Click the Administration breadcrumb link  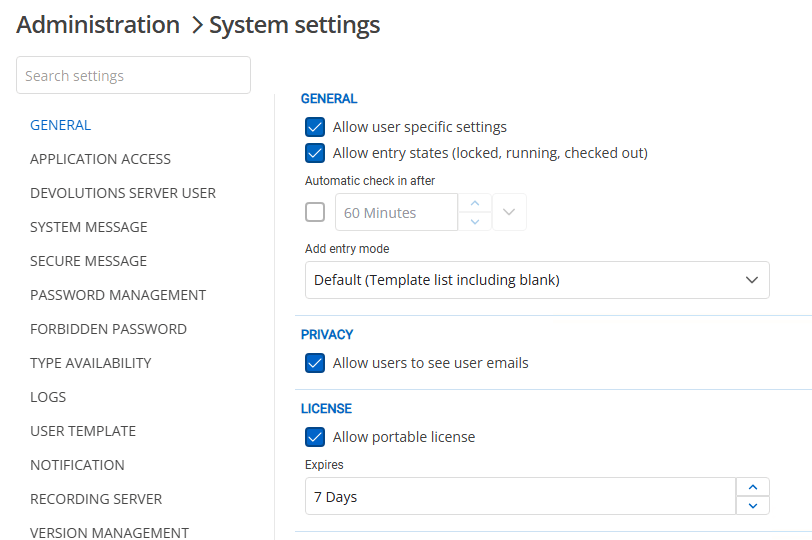[x=98, y=25]
